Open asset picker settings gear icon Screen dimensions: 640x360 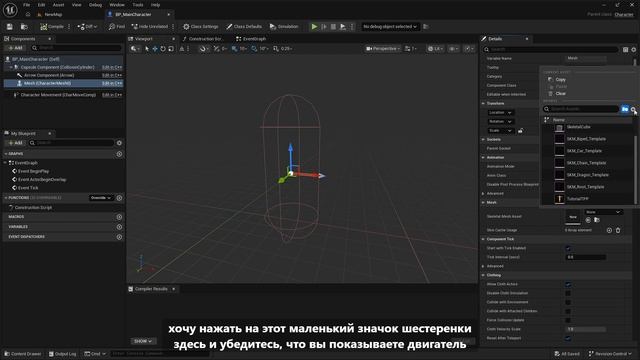click(x=633, y=109)
